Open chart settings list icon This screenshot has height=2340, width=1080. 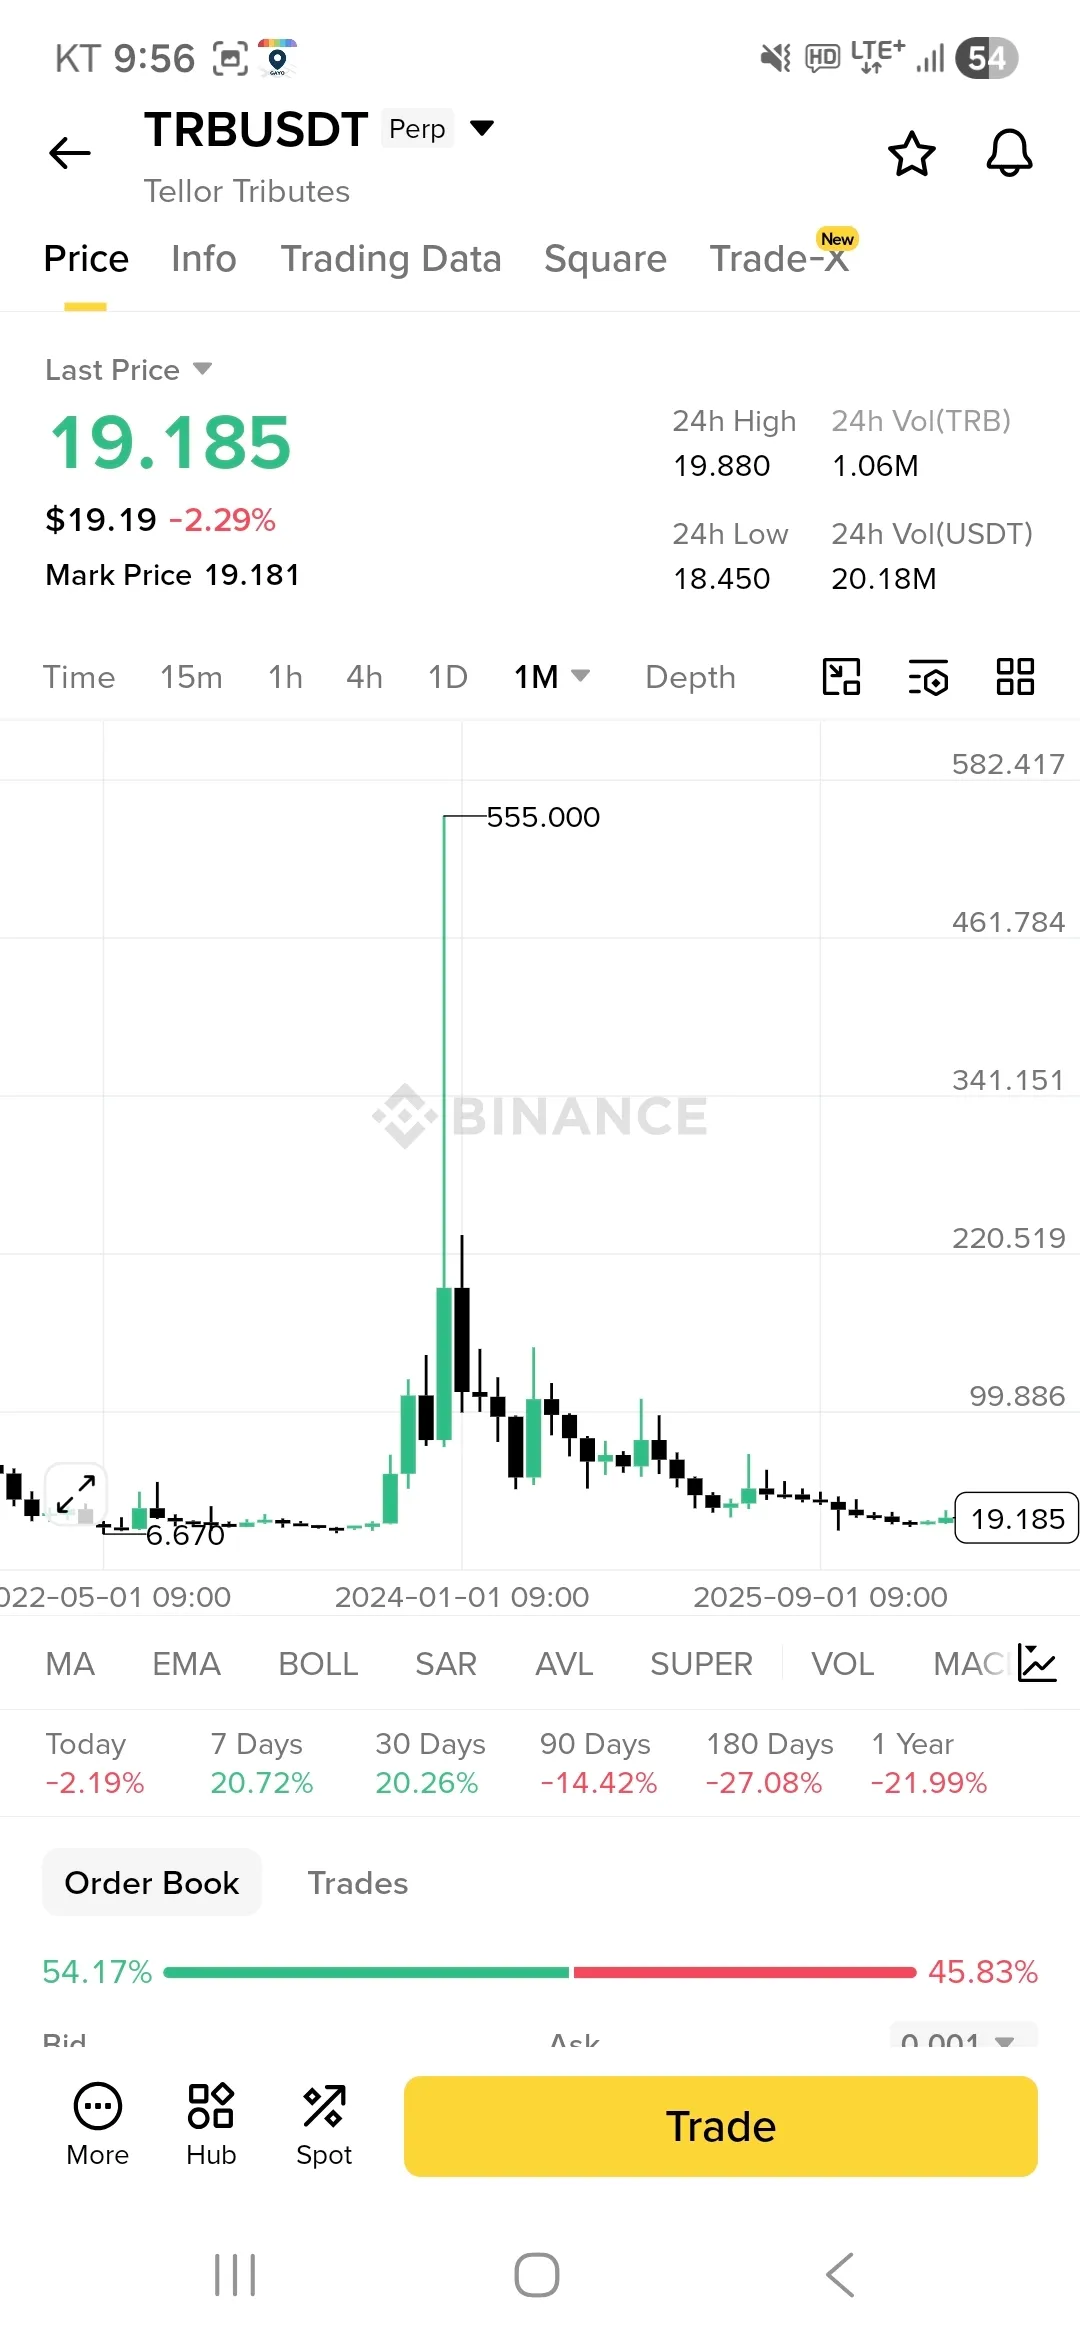click(928, 677)
